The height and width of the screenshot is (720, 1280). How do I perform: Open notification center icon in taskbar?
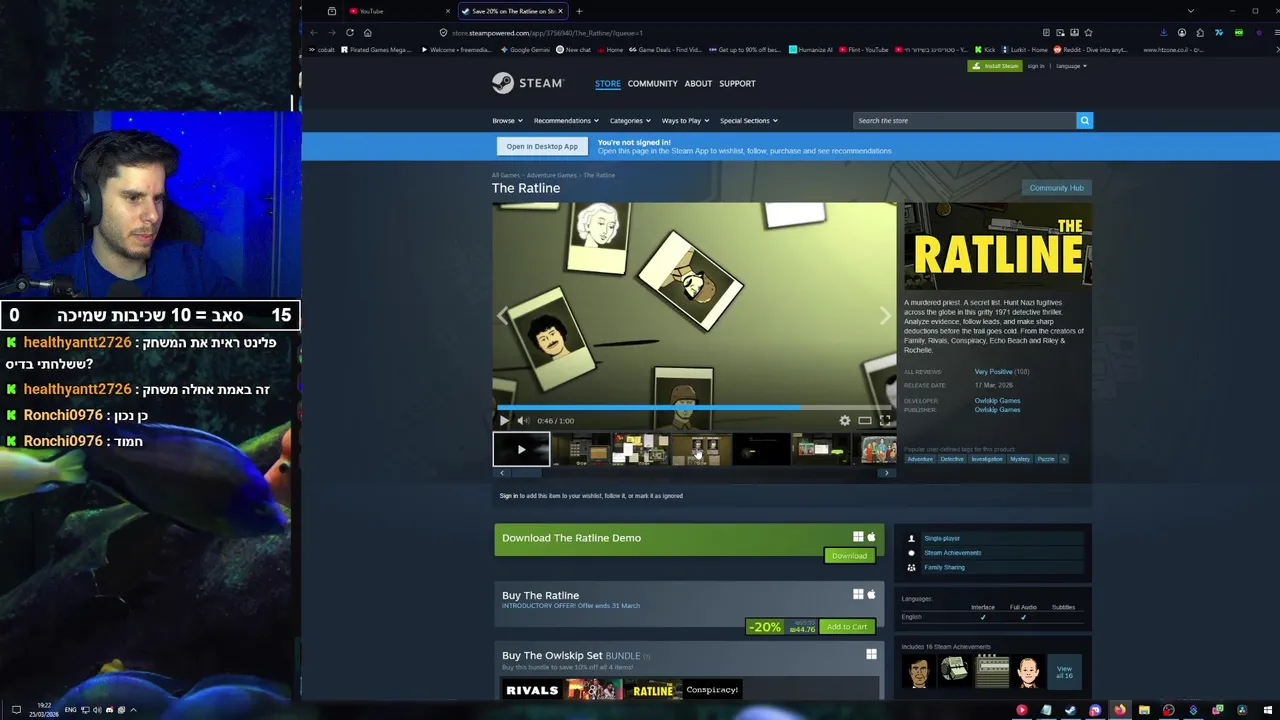[x=16, y=710]
